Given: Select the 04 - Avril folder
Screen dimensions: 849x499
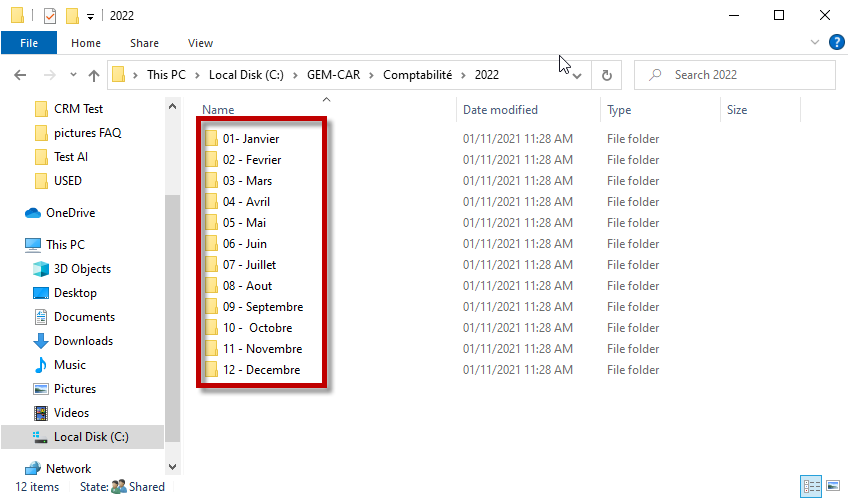Looking at the screenshot, I should 246,202.
